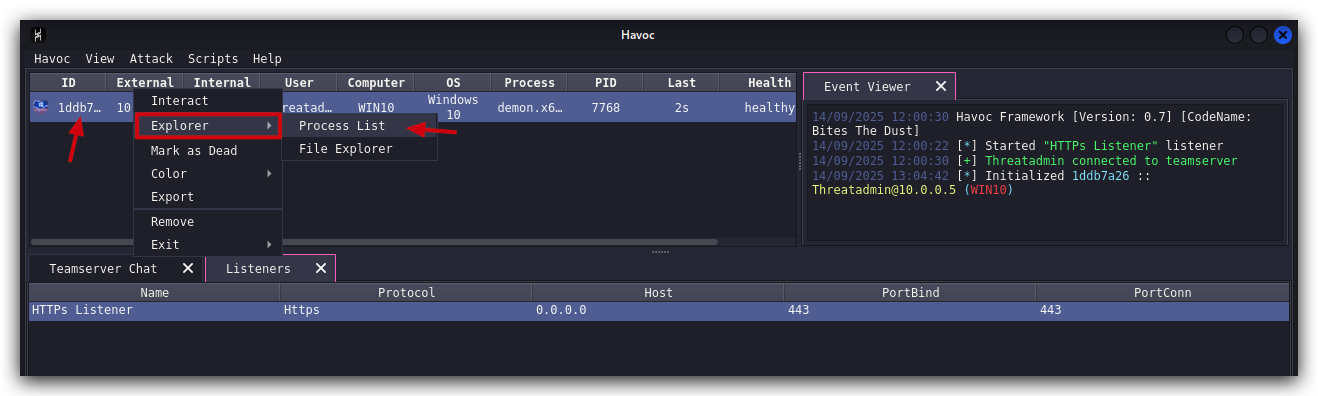Sort sessions by ID column header

[x=68, y=83]
